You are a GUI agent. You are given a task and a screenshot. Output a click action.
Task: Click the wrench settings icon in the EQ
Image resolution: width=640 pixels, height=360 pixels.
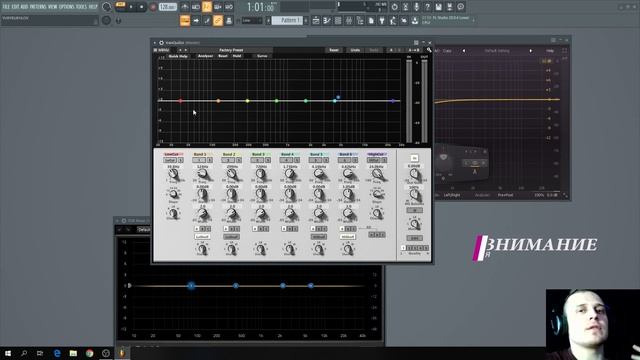[429, 50]
